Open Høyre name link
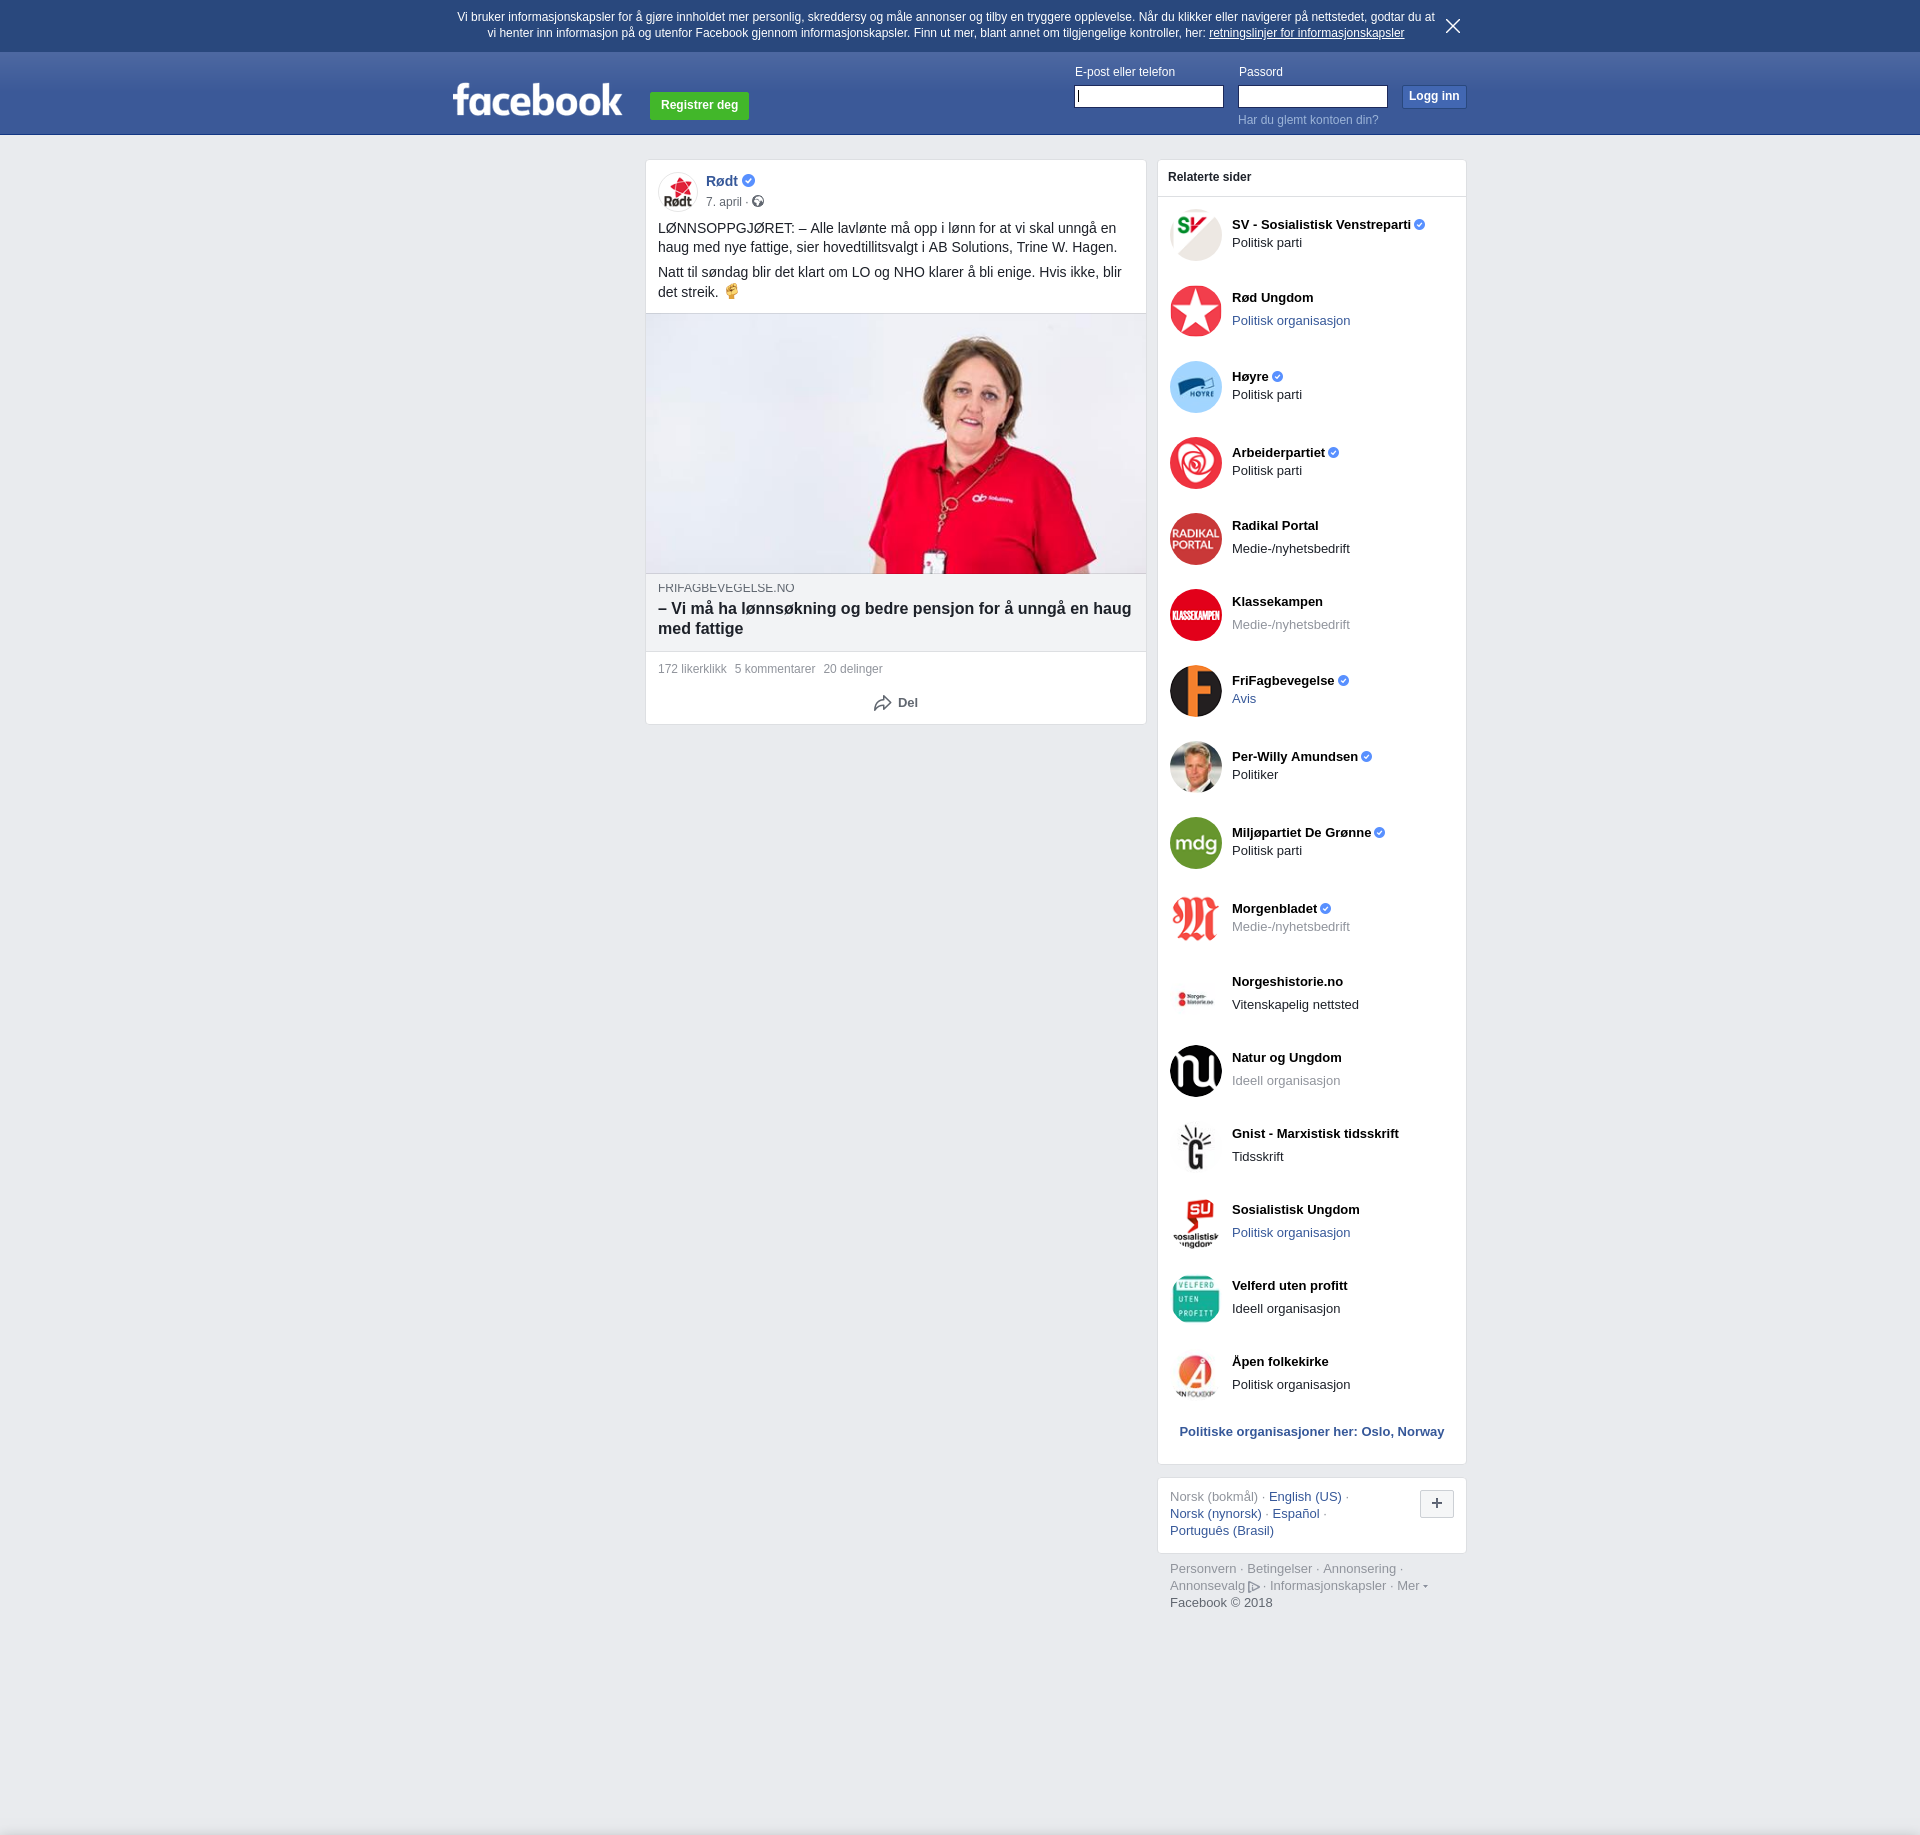 pos(1250,377)
